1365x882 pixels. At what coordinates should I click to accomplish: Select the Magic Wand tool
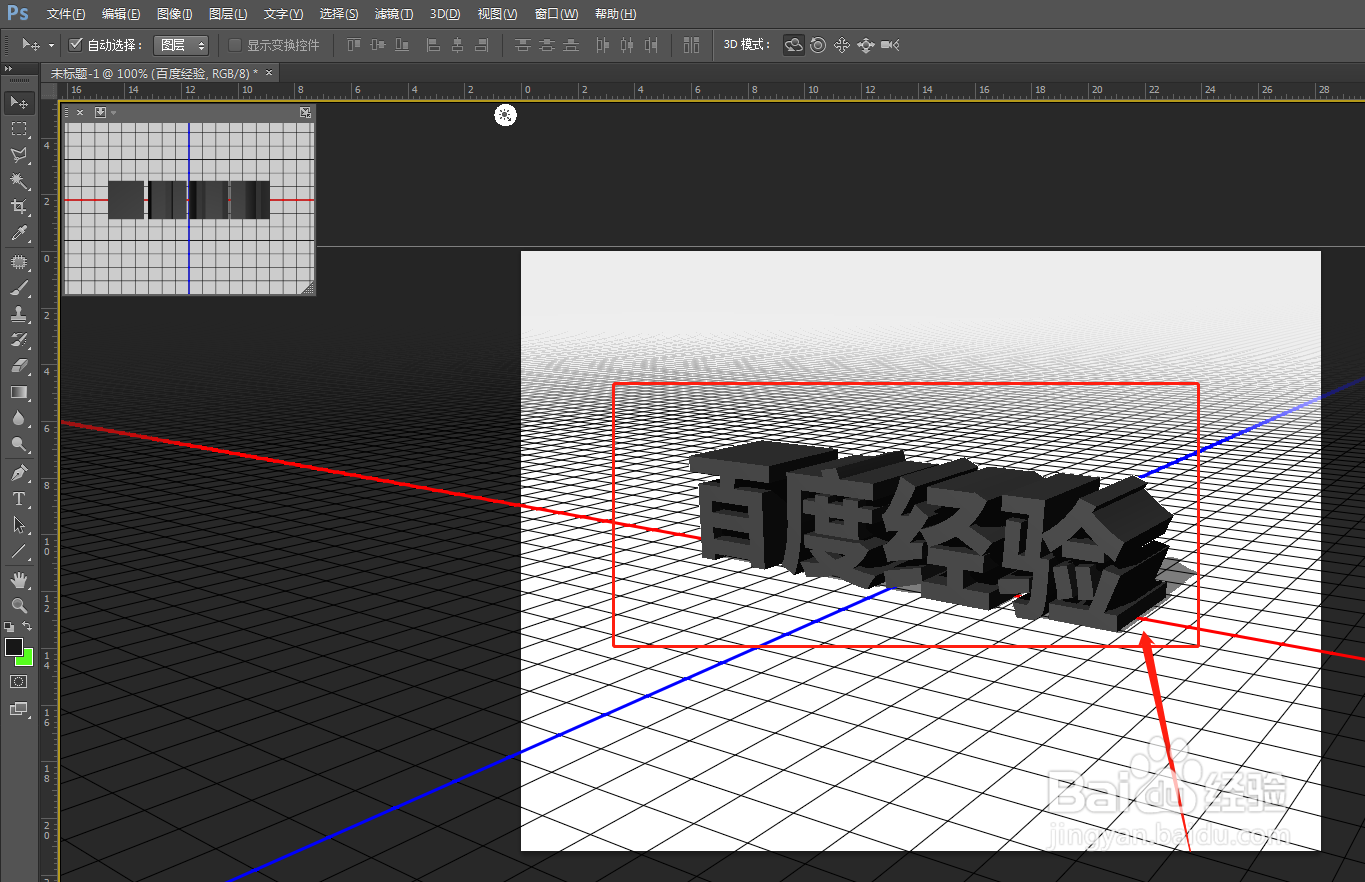click(19, 181)
